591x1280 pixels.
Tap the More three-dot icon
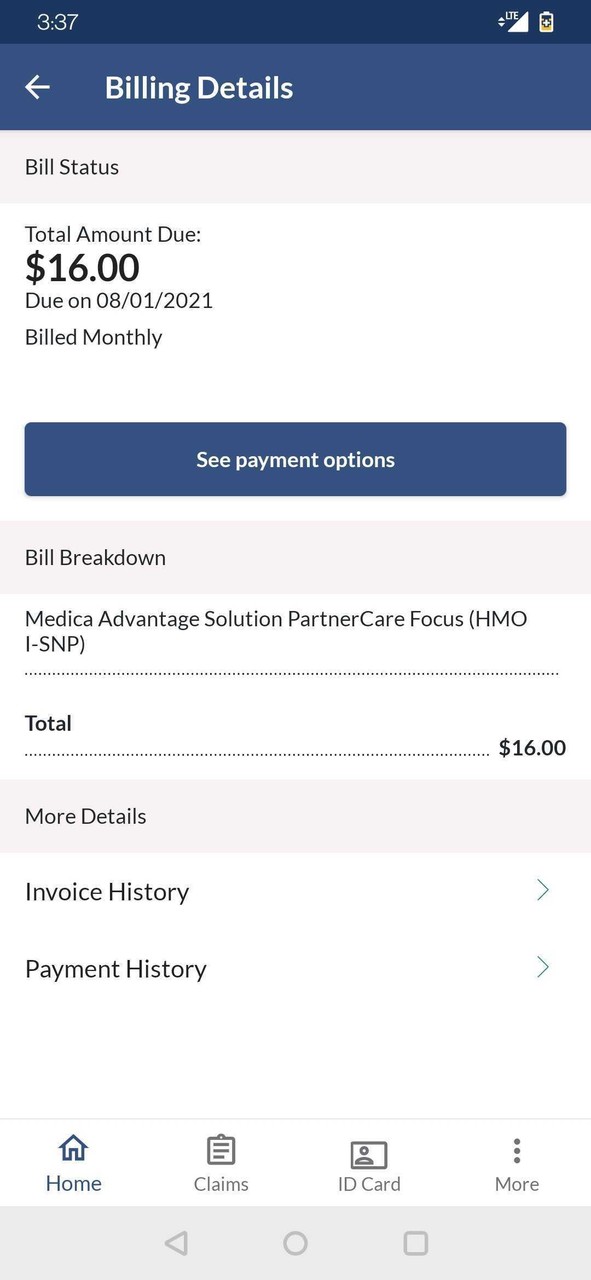coord(517,1151)
